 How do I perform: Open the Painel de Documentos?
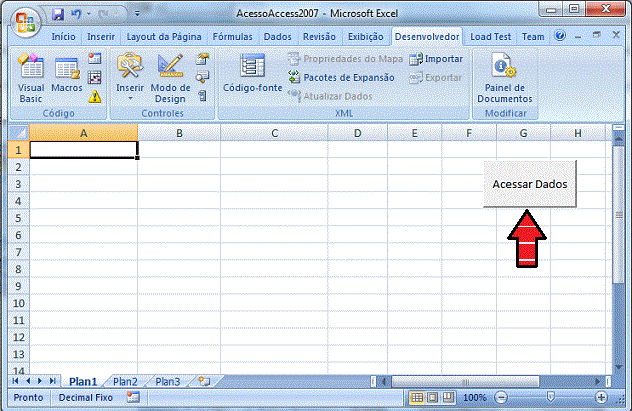coord(504,78)
